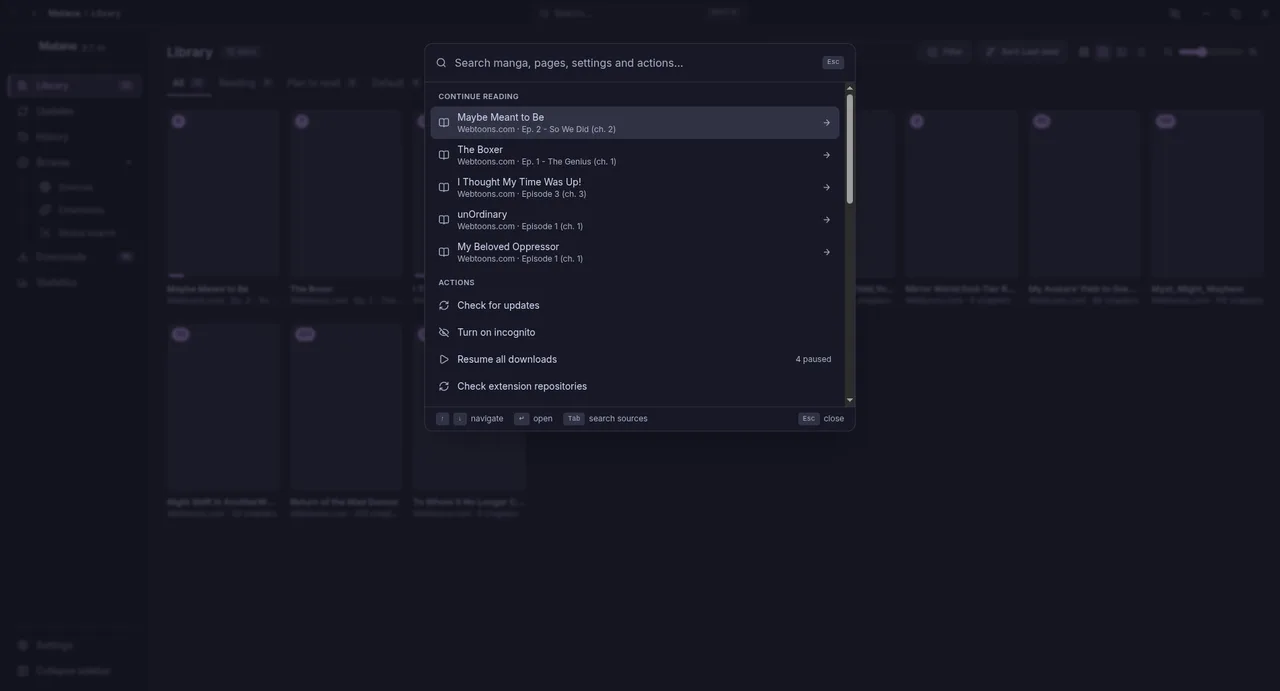Resume 'I Thought My Time Was Up!'
Image resolution: width=1280 pixels, height=691 pixels.
[635, 187]
